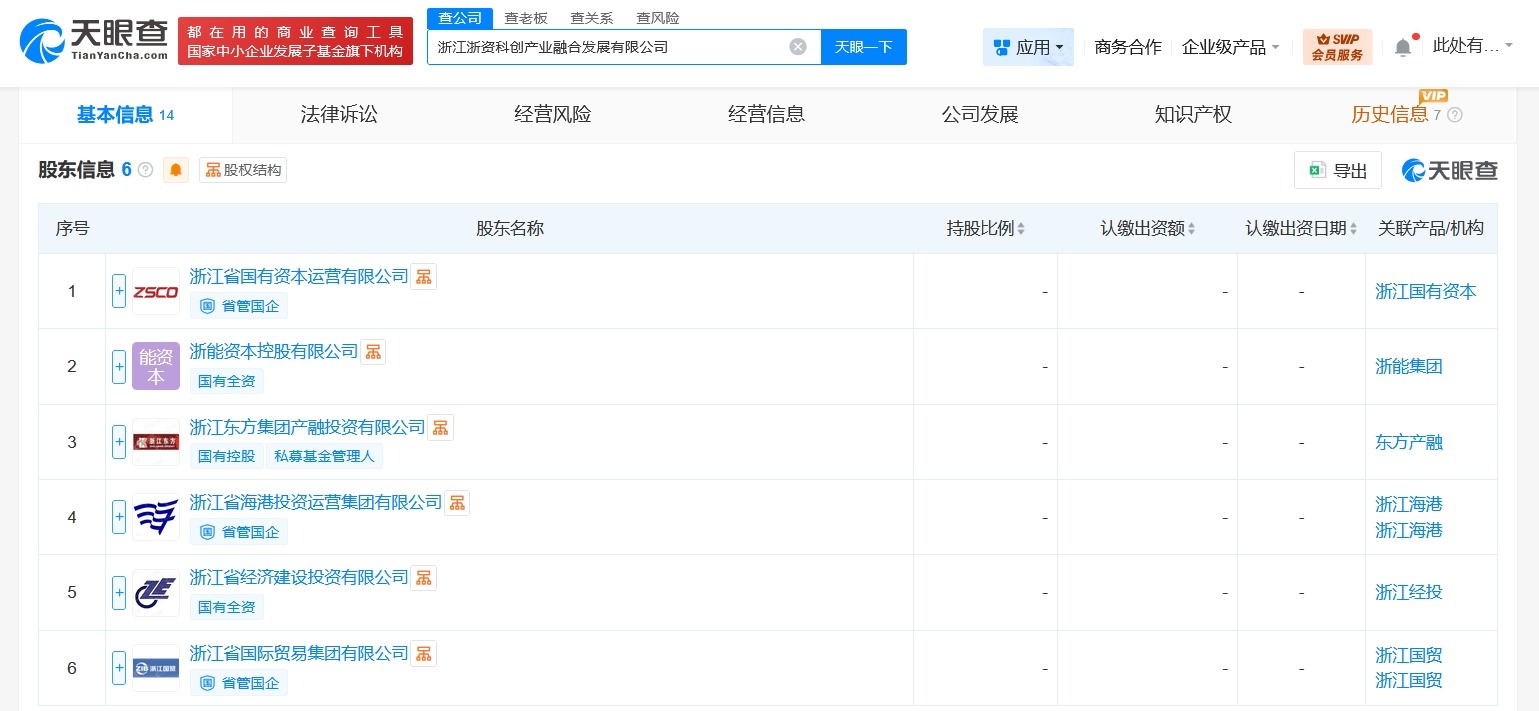The height and width of the screenshot is (711, 1539).
Task: Expand shareholder row for 浙江省国有资本运营有限公司
Action: coord(118,291)
